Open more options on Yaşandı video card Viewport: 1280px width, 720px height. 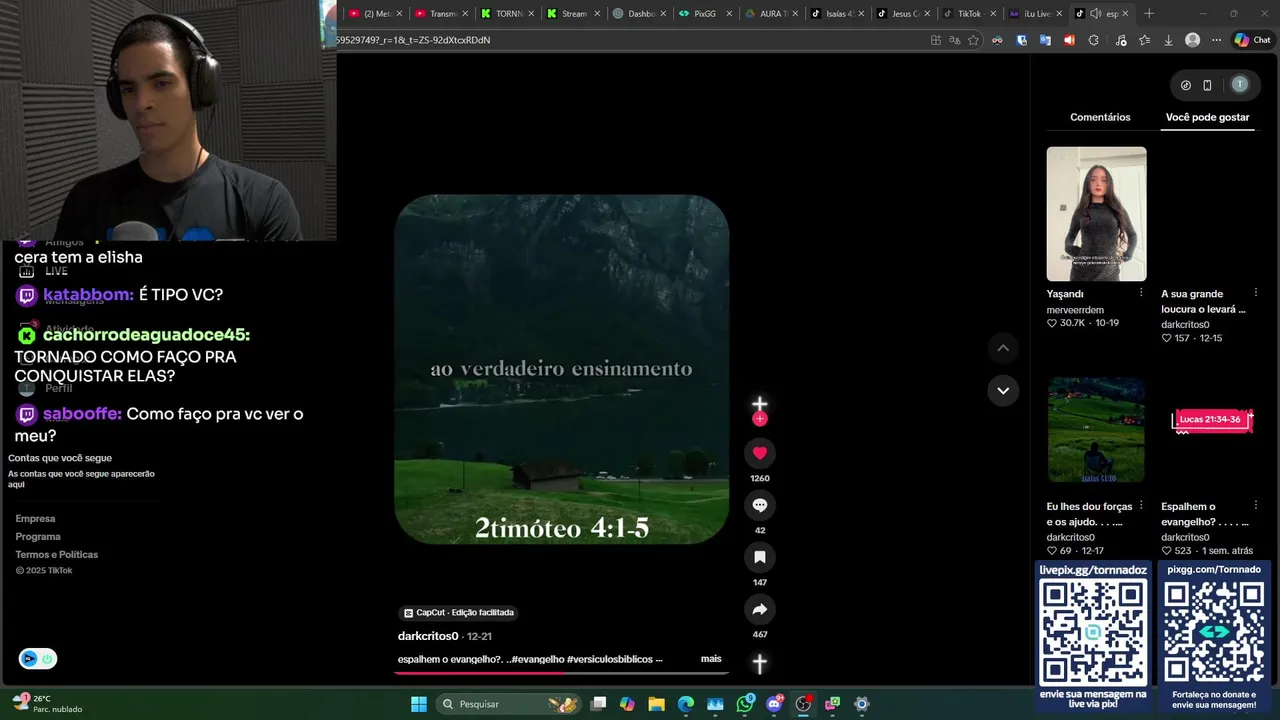tap(1141, 293)
